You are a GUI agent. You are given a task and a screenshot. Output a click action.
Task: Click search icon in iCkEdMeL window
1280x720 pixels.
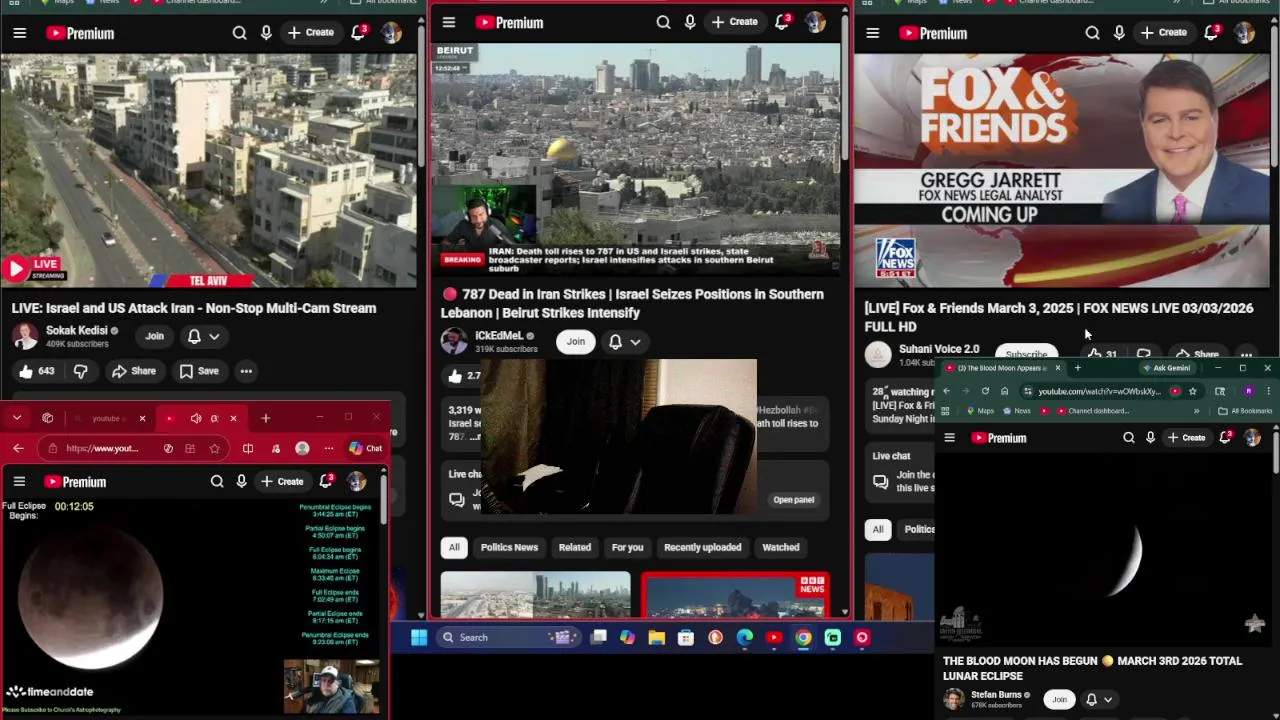[663, 22]
